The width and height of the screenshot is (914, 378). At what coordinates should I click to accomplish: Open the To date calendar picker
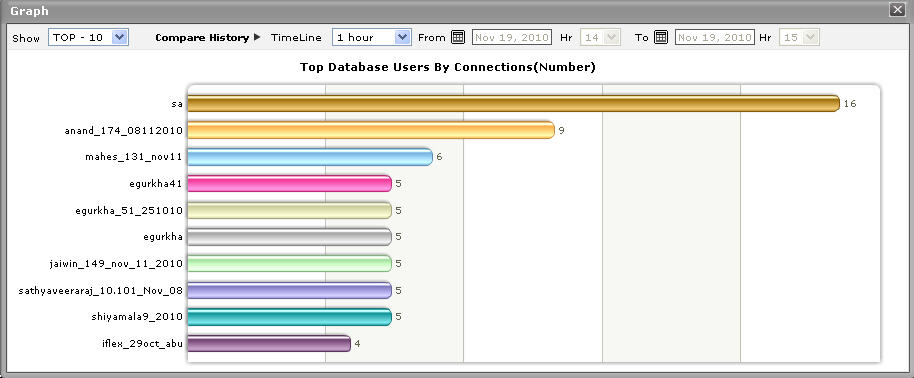[x=660, y=37]
